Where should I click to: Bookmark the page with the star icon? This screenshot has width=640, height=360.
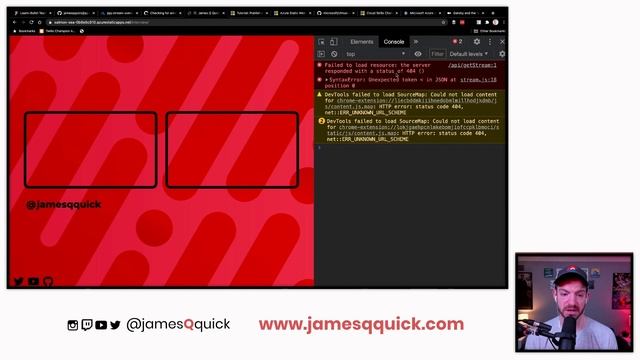coord(444,22)
